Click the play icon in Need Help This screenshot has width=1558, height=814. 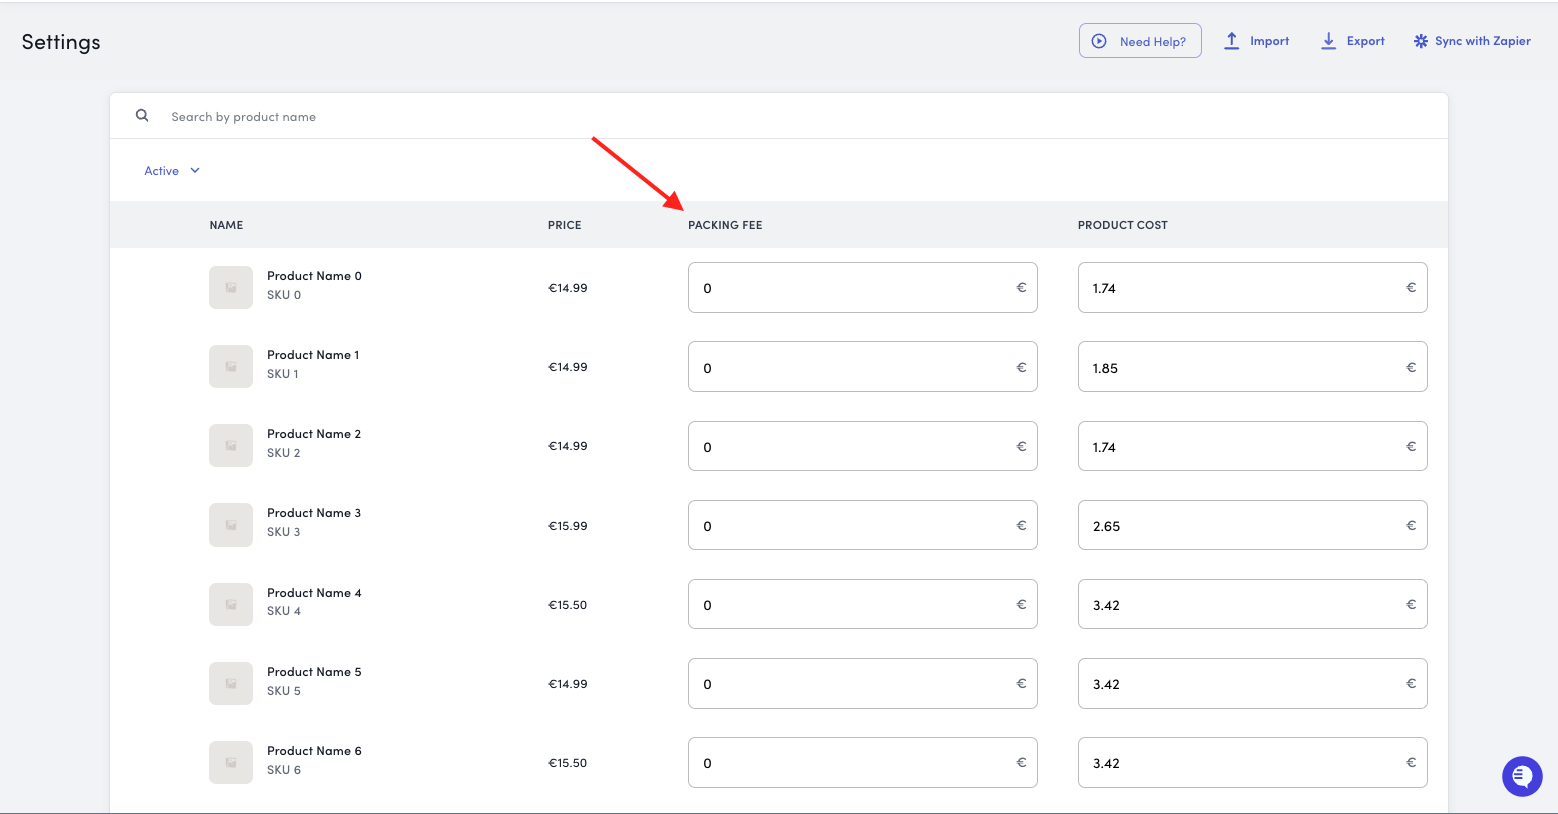1099,41
